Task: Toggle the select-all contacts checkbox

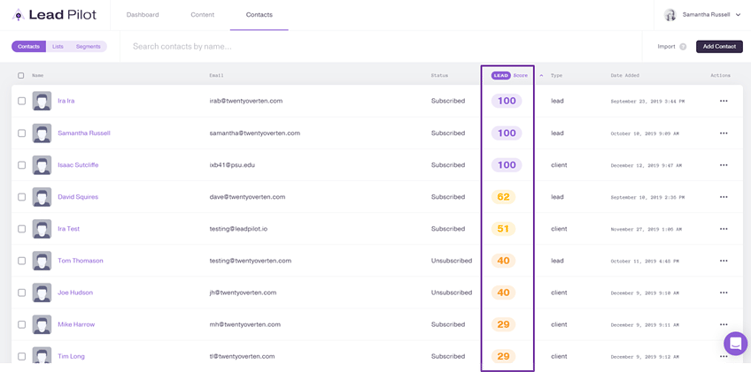Action: pos(21,76)
